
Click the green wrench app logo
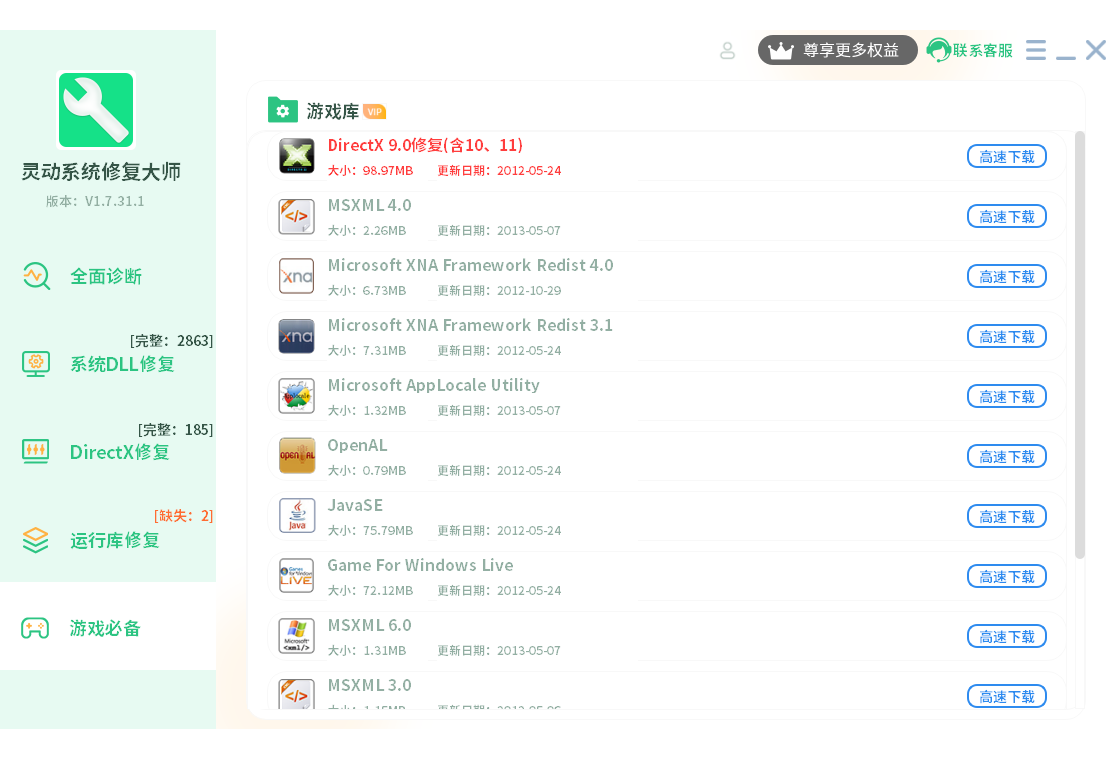[96, 109]
